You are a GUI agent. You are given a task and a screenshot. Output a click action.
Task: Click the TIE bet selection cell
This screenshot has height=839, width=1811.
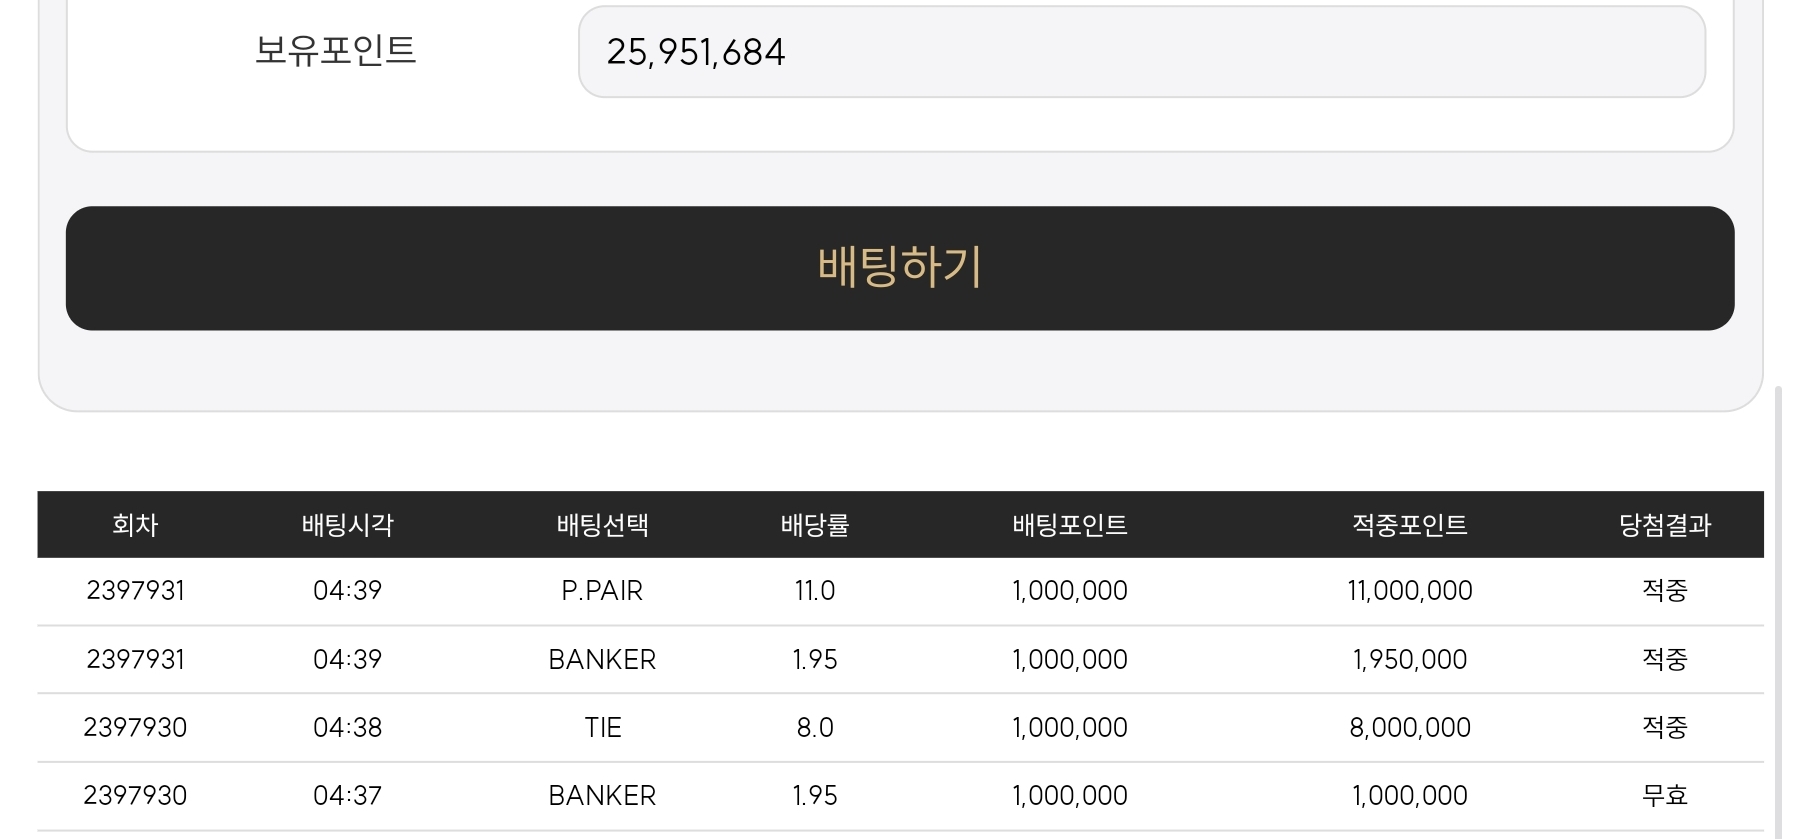click(x=603, y=728)
